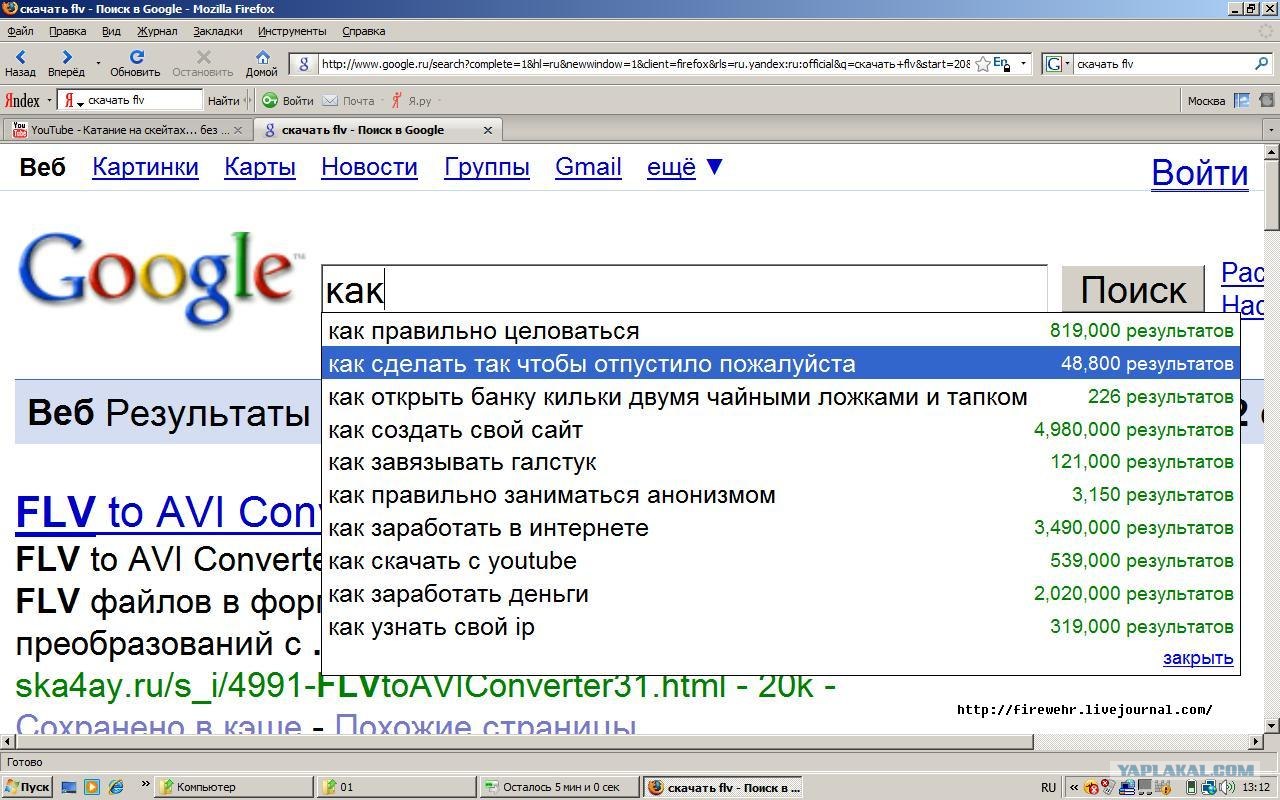Go back with the Назад arrow
The height and width of the screenshot is (800, 1280).
[x=20, y=63]
